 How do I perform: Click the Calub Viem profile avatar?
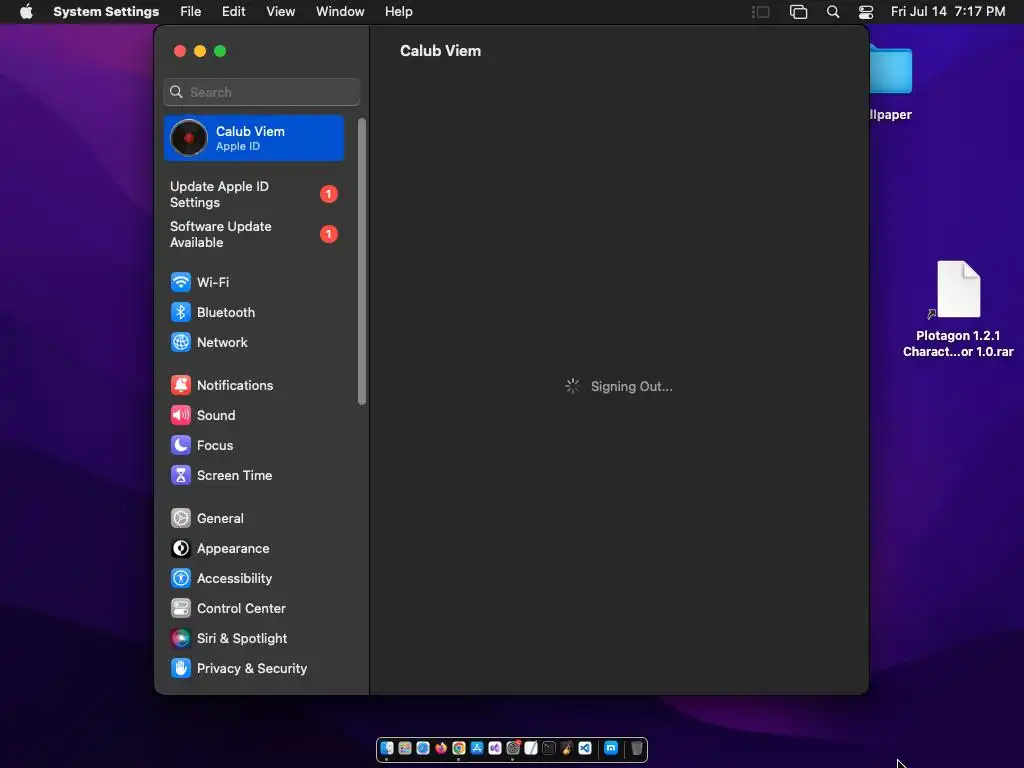tap(189, 138)
